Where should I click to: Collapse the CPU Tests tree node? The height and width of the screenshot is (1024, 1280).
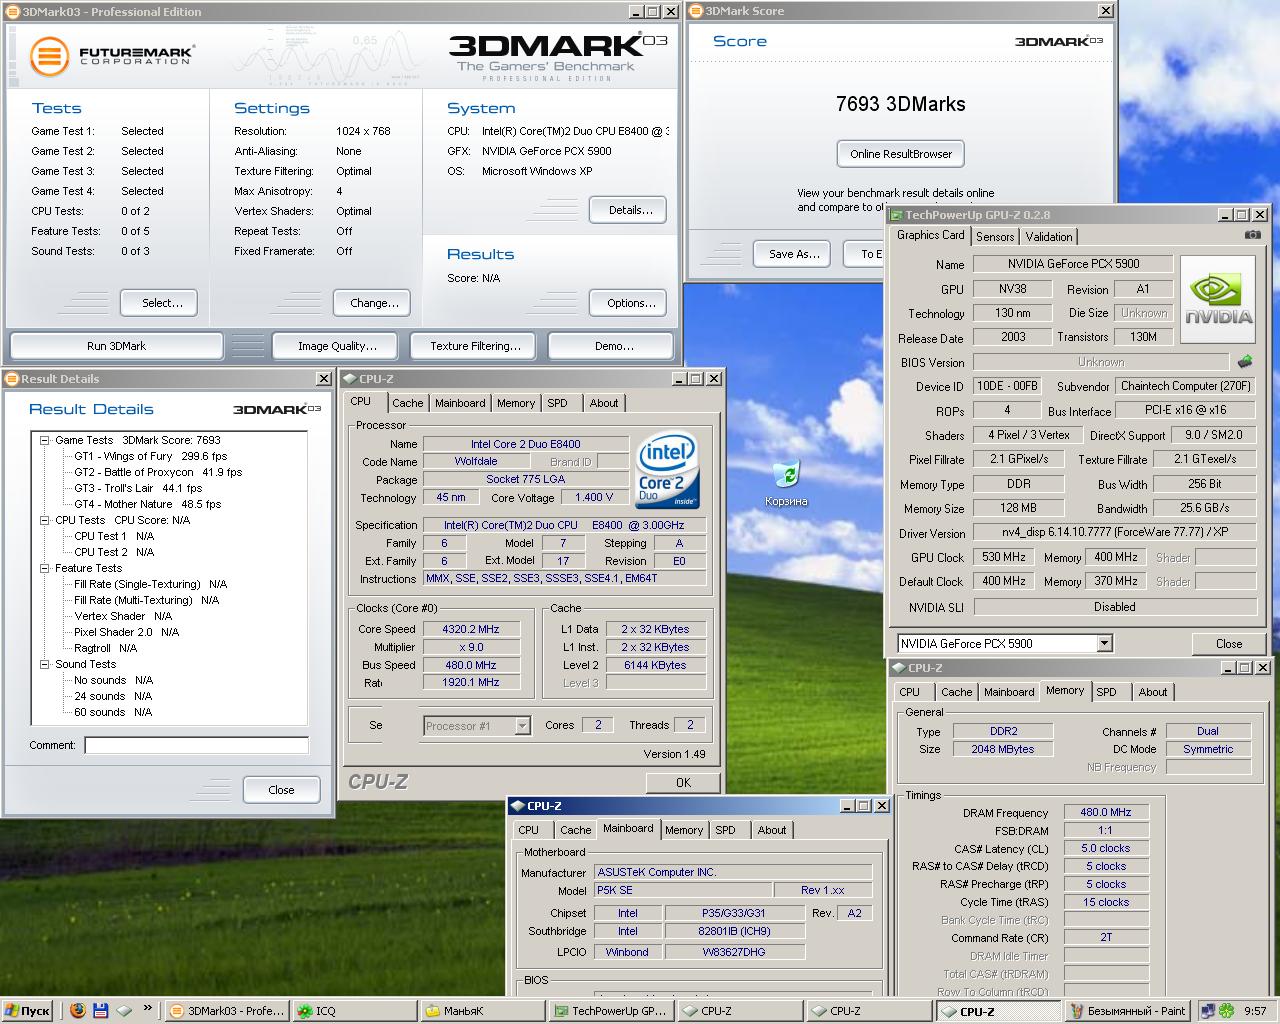coord(45,520)
